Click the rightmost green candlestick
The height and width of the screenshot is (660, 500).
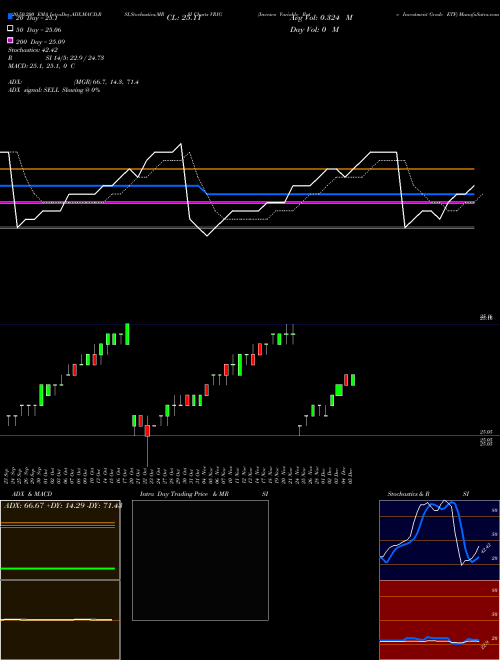click(x=353, y=380)
